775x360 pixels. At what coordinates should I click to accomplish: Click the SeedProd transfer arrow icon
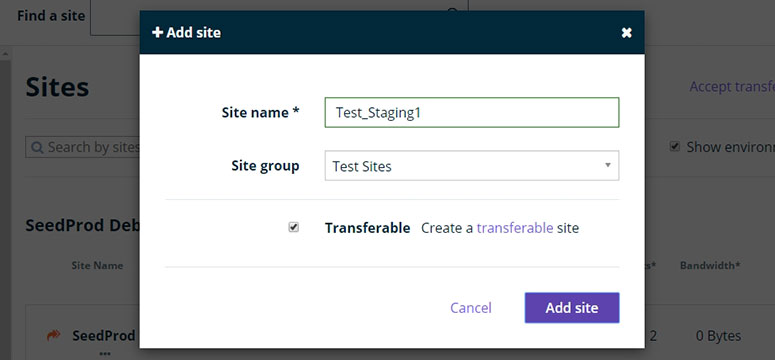pos(53,335)
